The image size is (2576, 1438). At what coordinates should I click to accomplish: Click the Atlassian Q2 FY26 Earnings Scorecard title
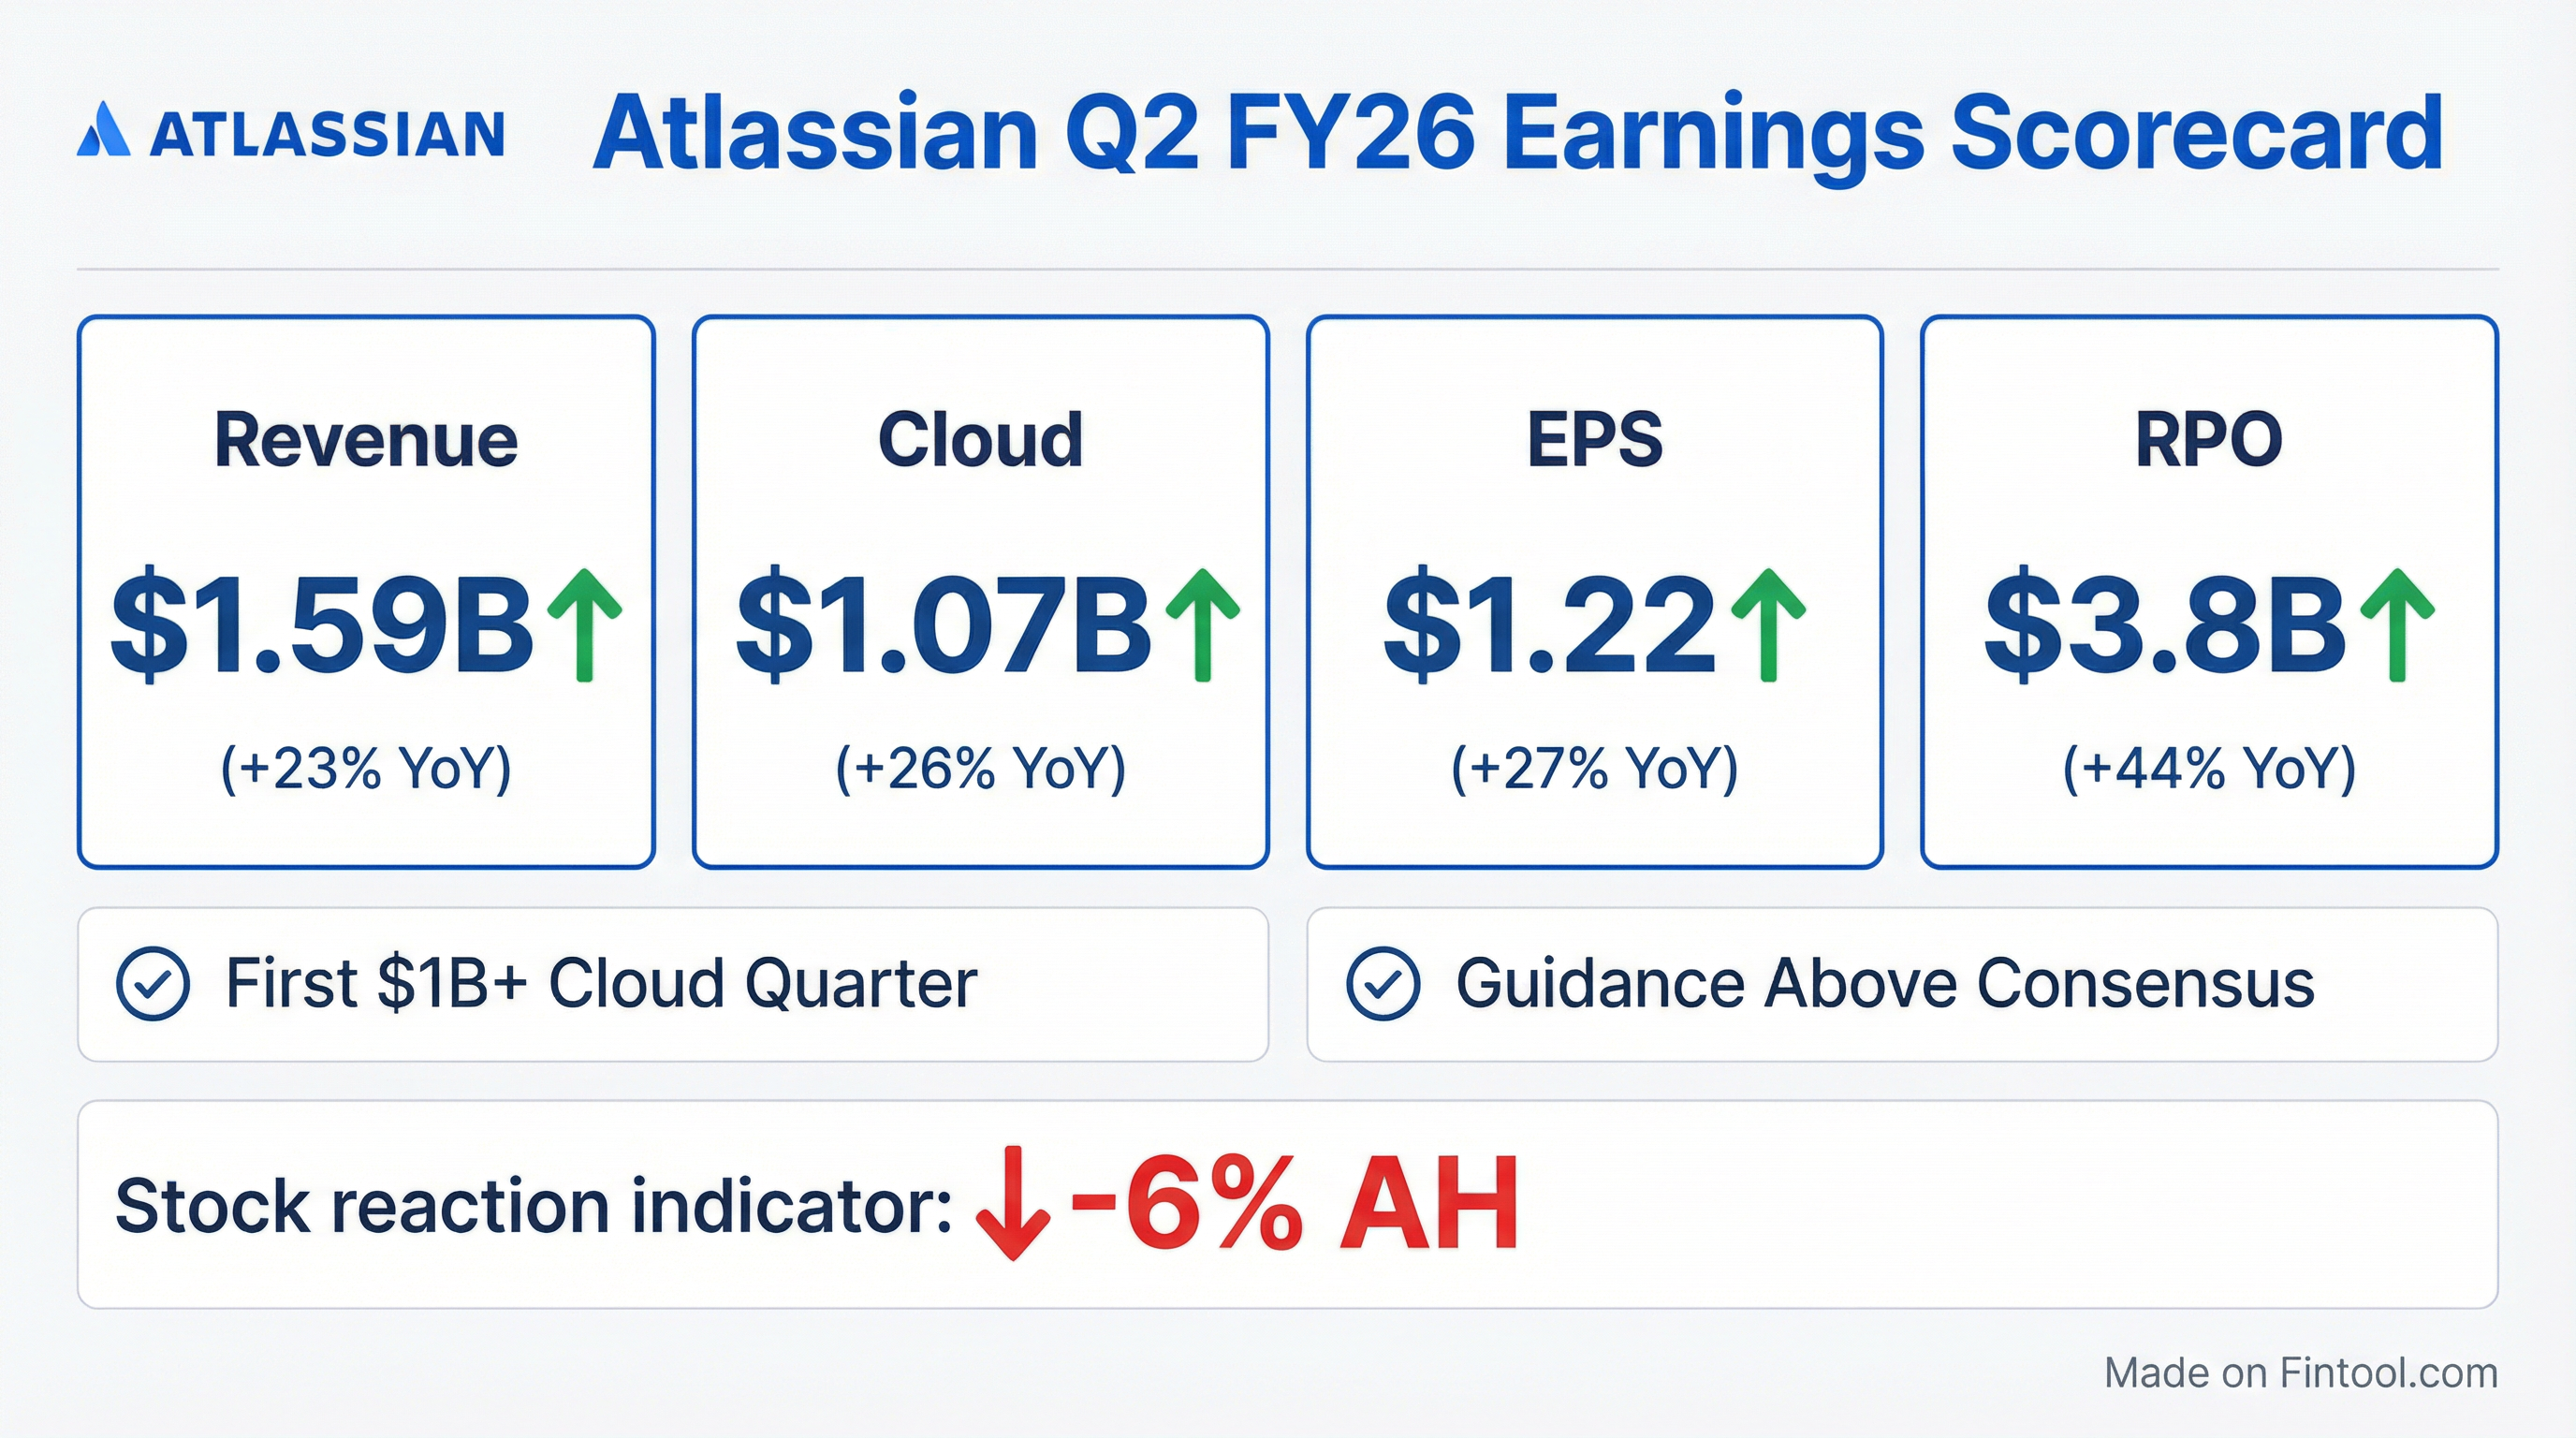click(x=1517, y=134)
